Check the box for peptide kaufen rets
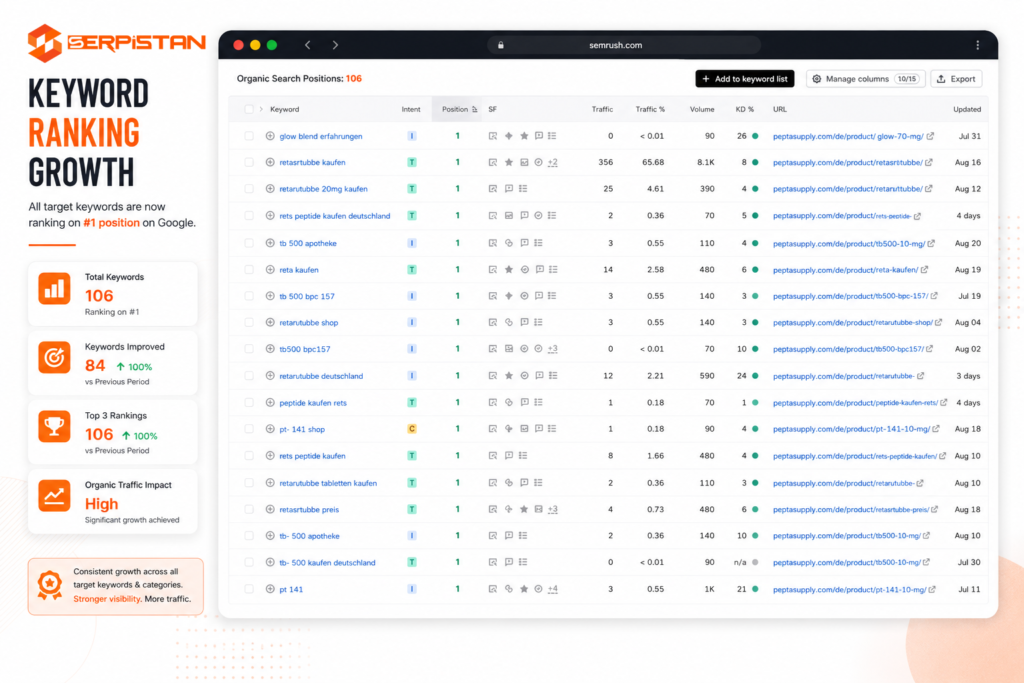 tap(249, 402)
